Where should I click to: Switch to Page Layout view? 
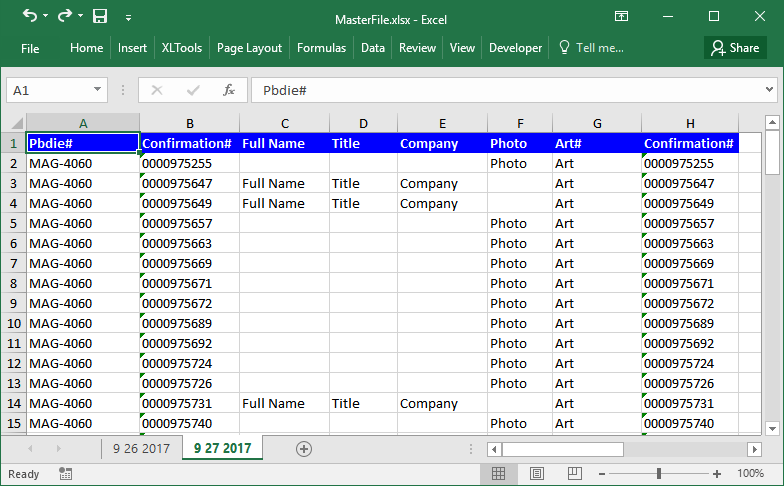click(536, 473)
